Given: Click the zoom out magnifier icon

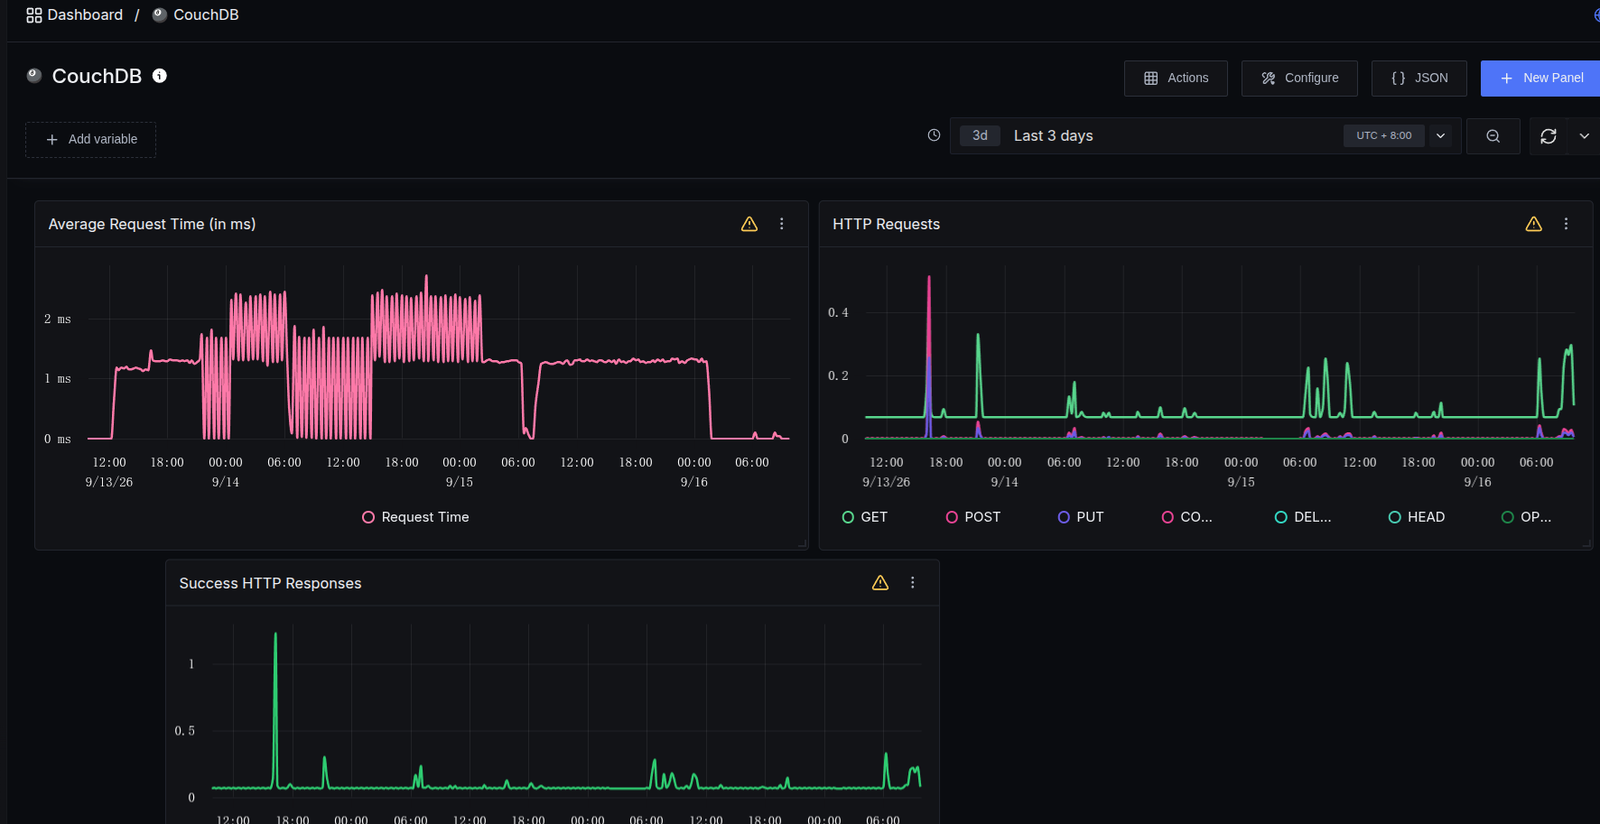Looking at the screenshot, I should tap(1493, 136).
